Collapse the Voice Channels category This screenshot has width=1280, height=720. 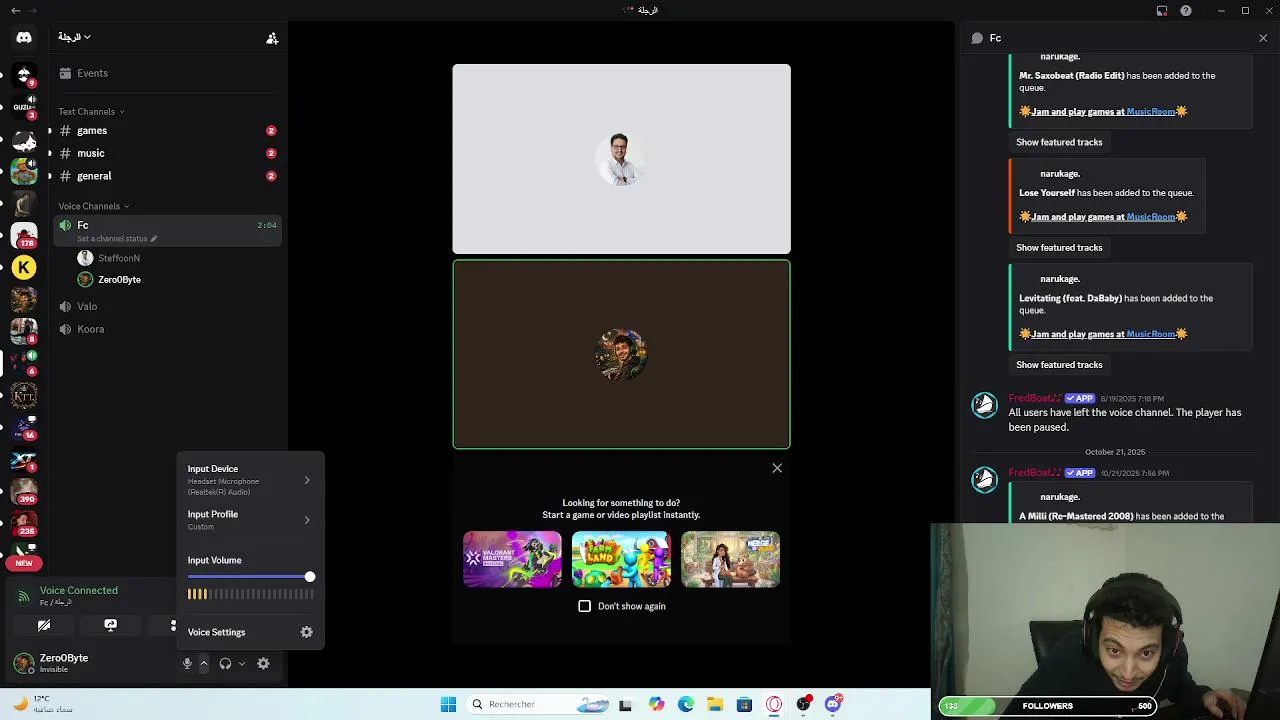pyautogui.click(x=93, y=206)
